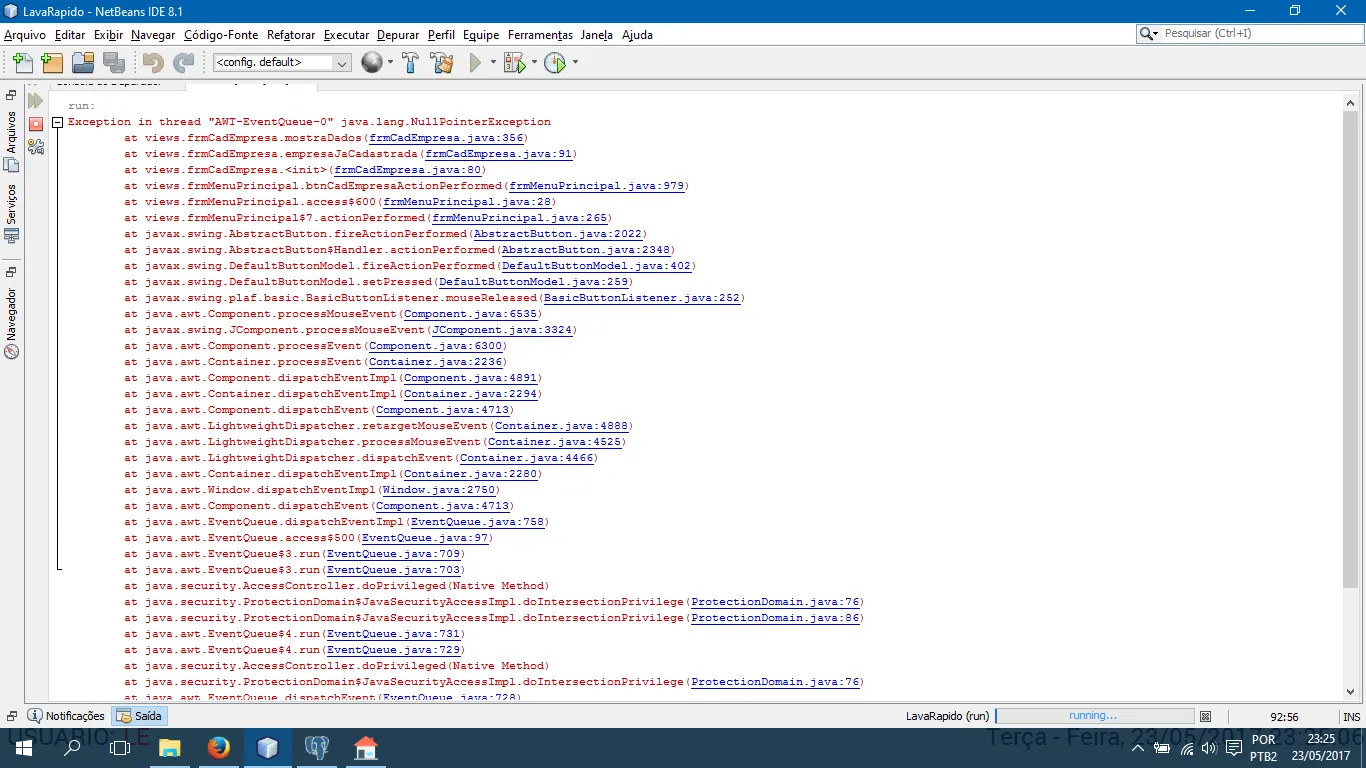Show hidden system tray icons chevron
Screen dimensions: 1366x768
coord(1140,748)
